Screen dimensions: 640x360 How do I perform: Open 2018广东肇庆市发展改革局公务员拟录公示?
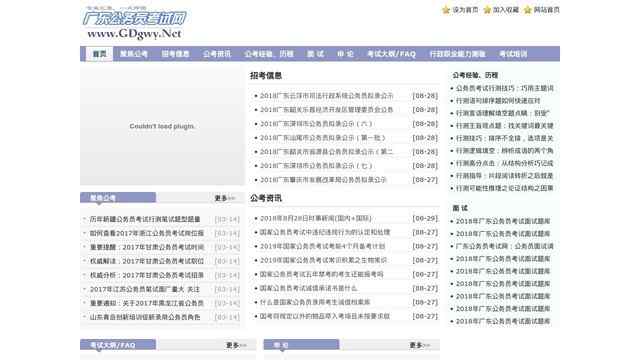tap(323, 180)
